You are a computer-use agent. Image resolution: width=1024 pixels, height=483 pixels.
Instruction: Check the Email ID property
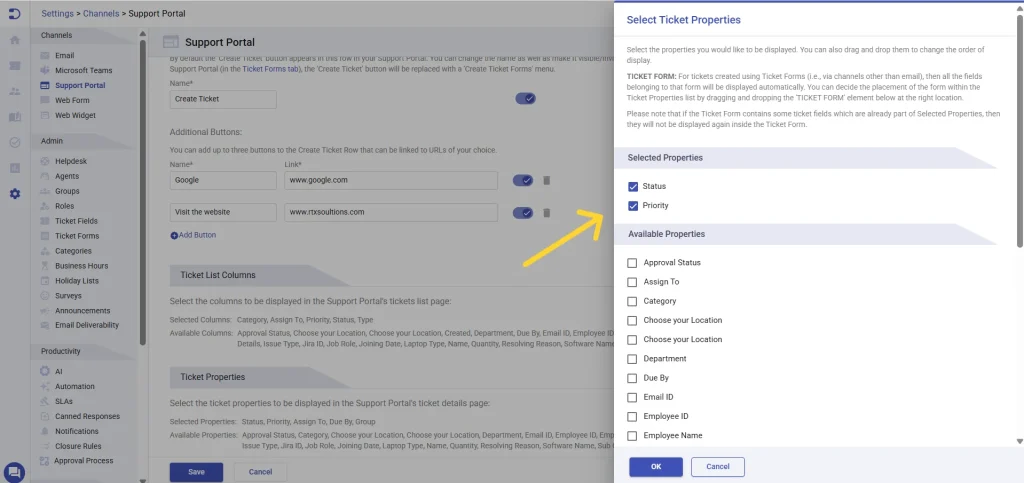pyautogui.click(x=632, y=397)
